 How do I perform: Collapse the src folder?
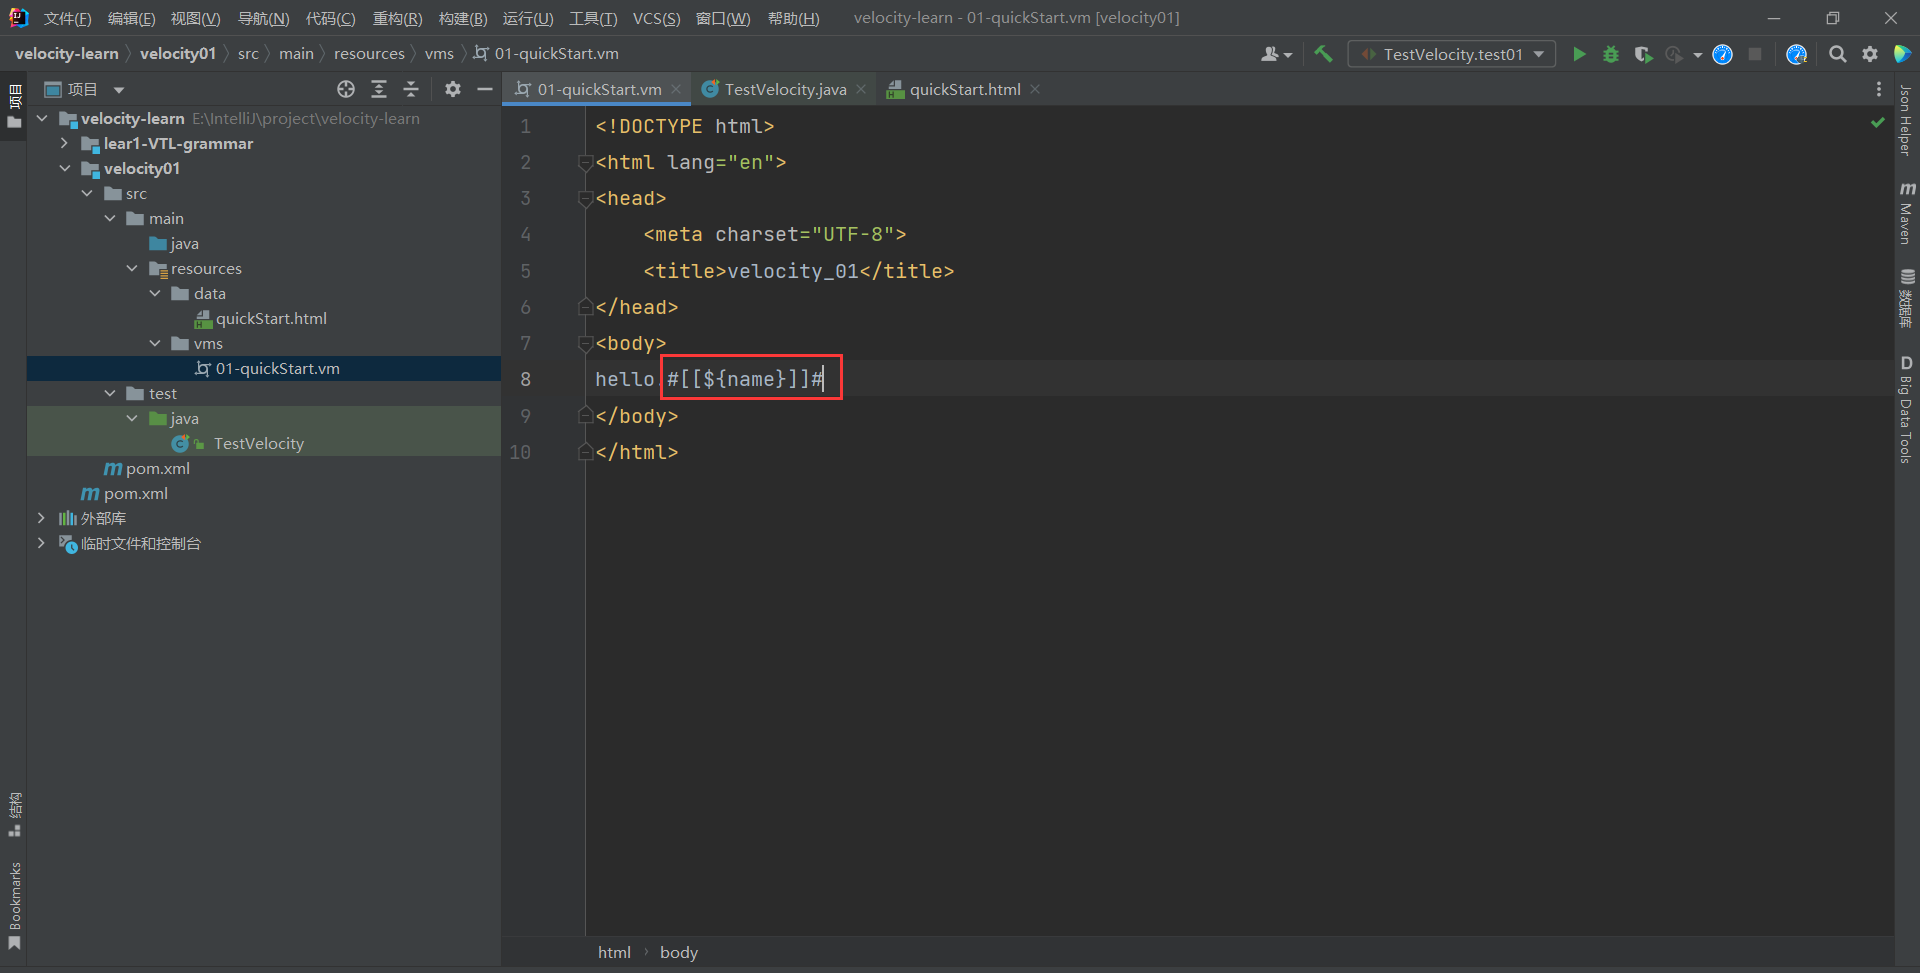[87, 193]
